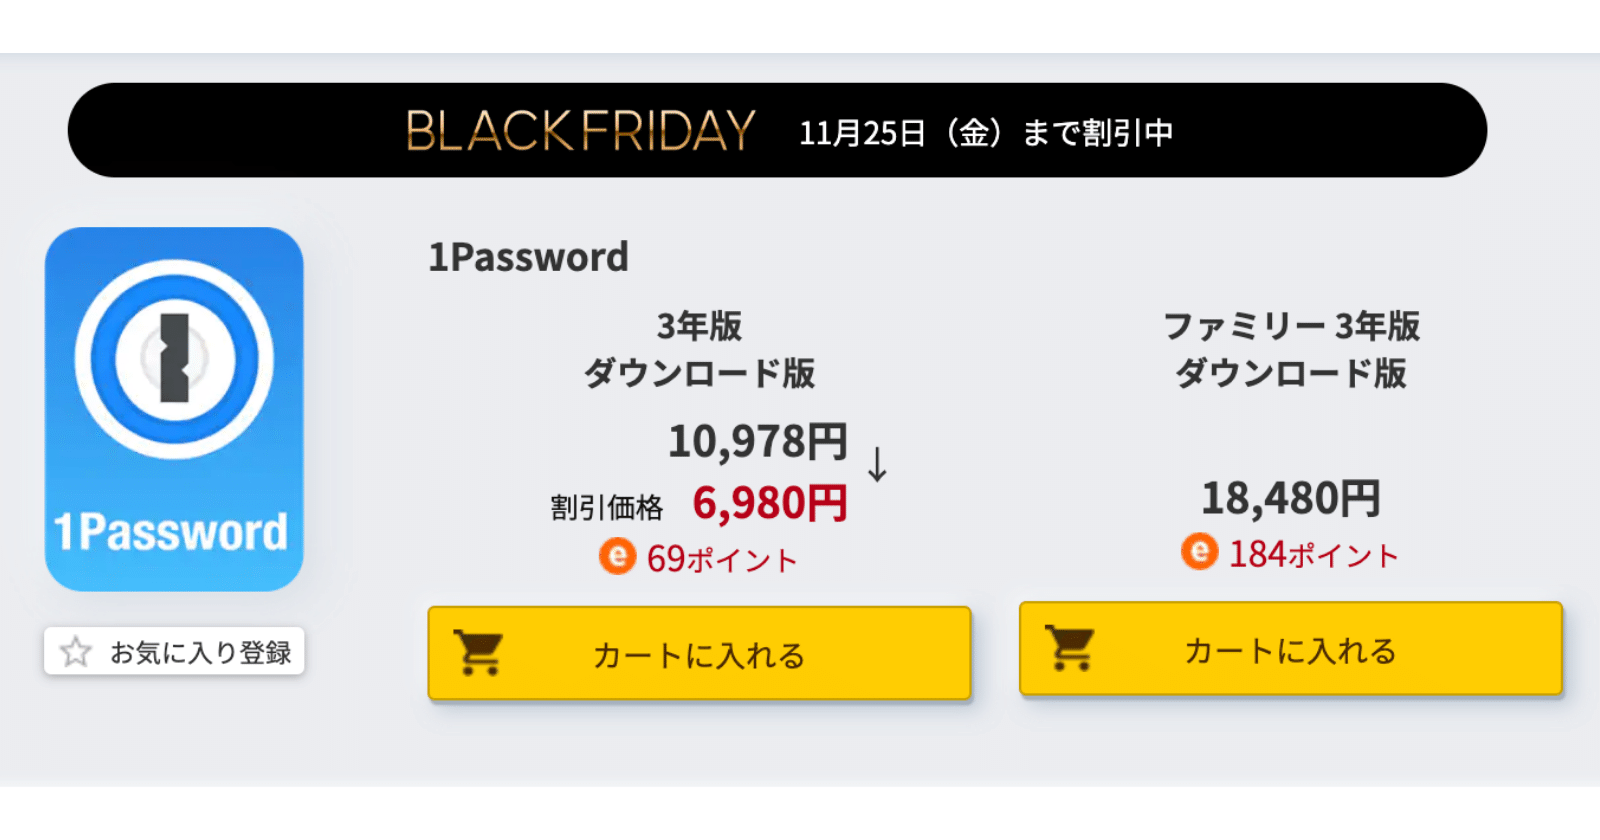Click the cart icon under 3年版
The image size is (1600, 840).
478,653
